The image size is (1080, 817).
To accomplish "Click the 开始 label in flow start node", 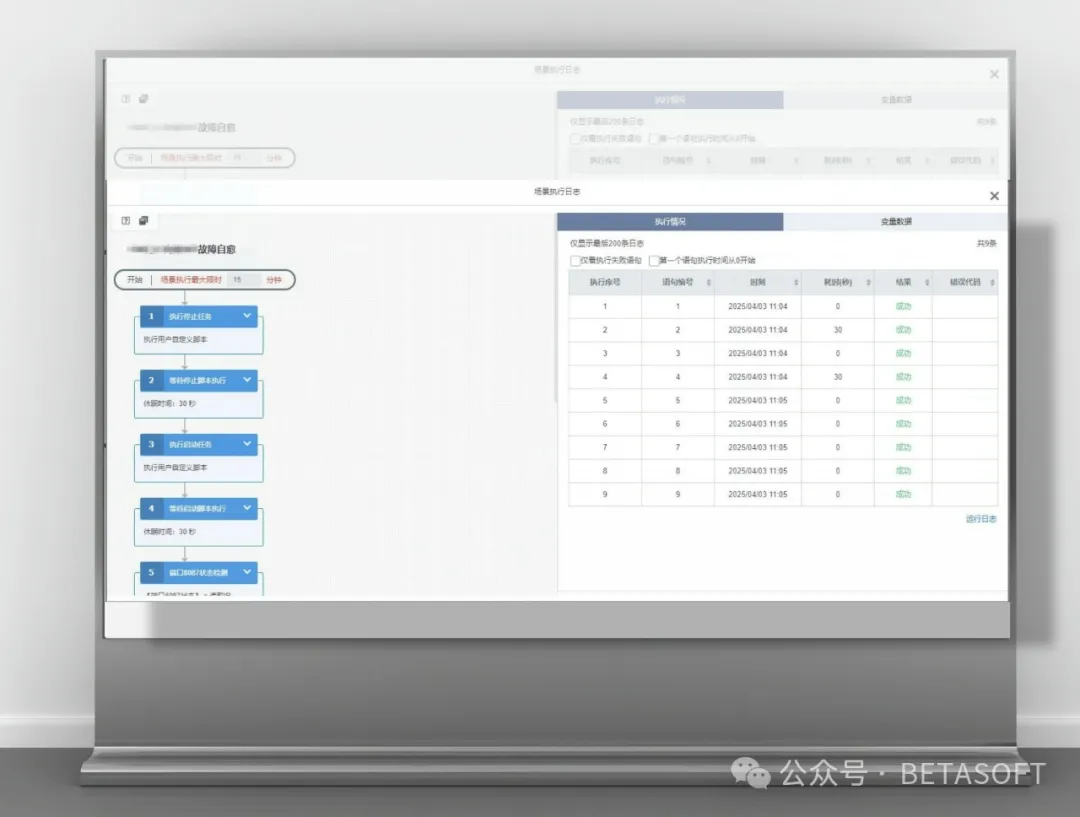I will [x=134, y=280].
